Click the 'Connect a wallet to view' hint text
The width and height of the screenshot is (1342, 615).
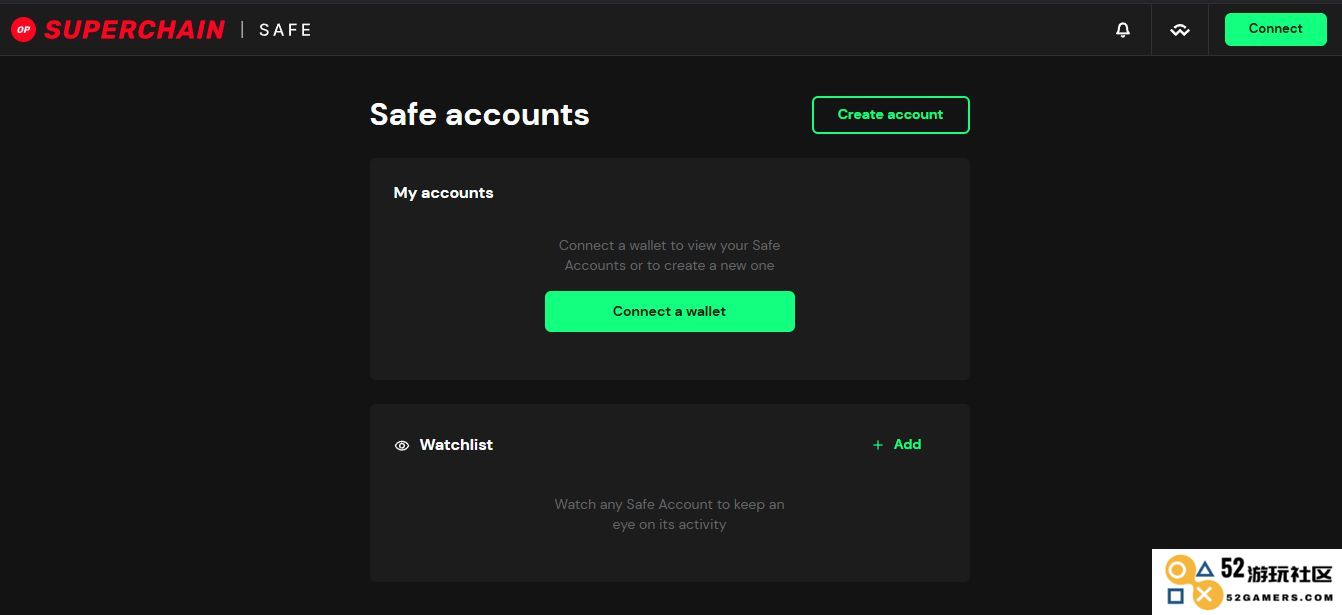pyautogui.click(x=670, y=255)
